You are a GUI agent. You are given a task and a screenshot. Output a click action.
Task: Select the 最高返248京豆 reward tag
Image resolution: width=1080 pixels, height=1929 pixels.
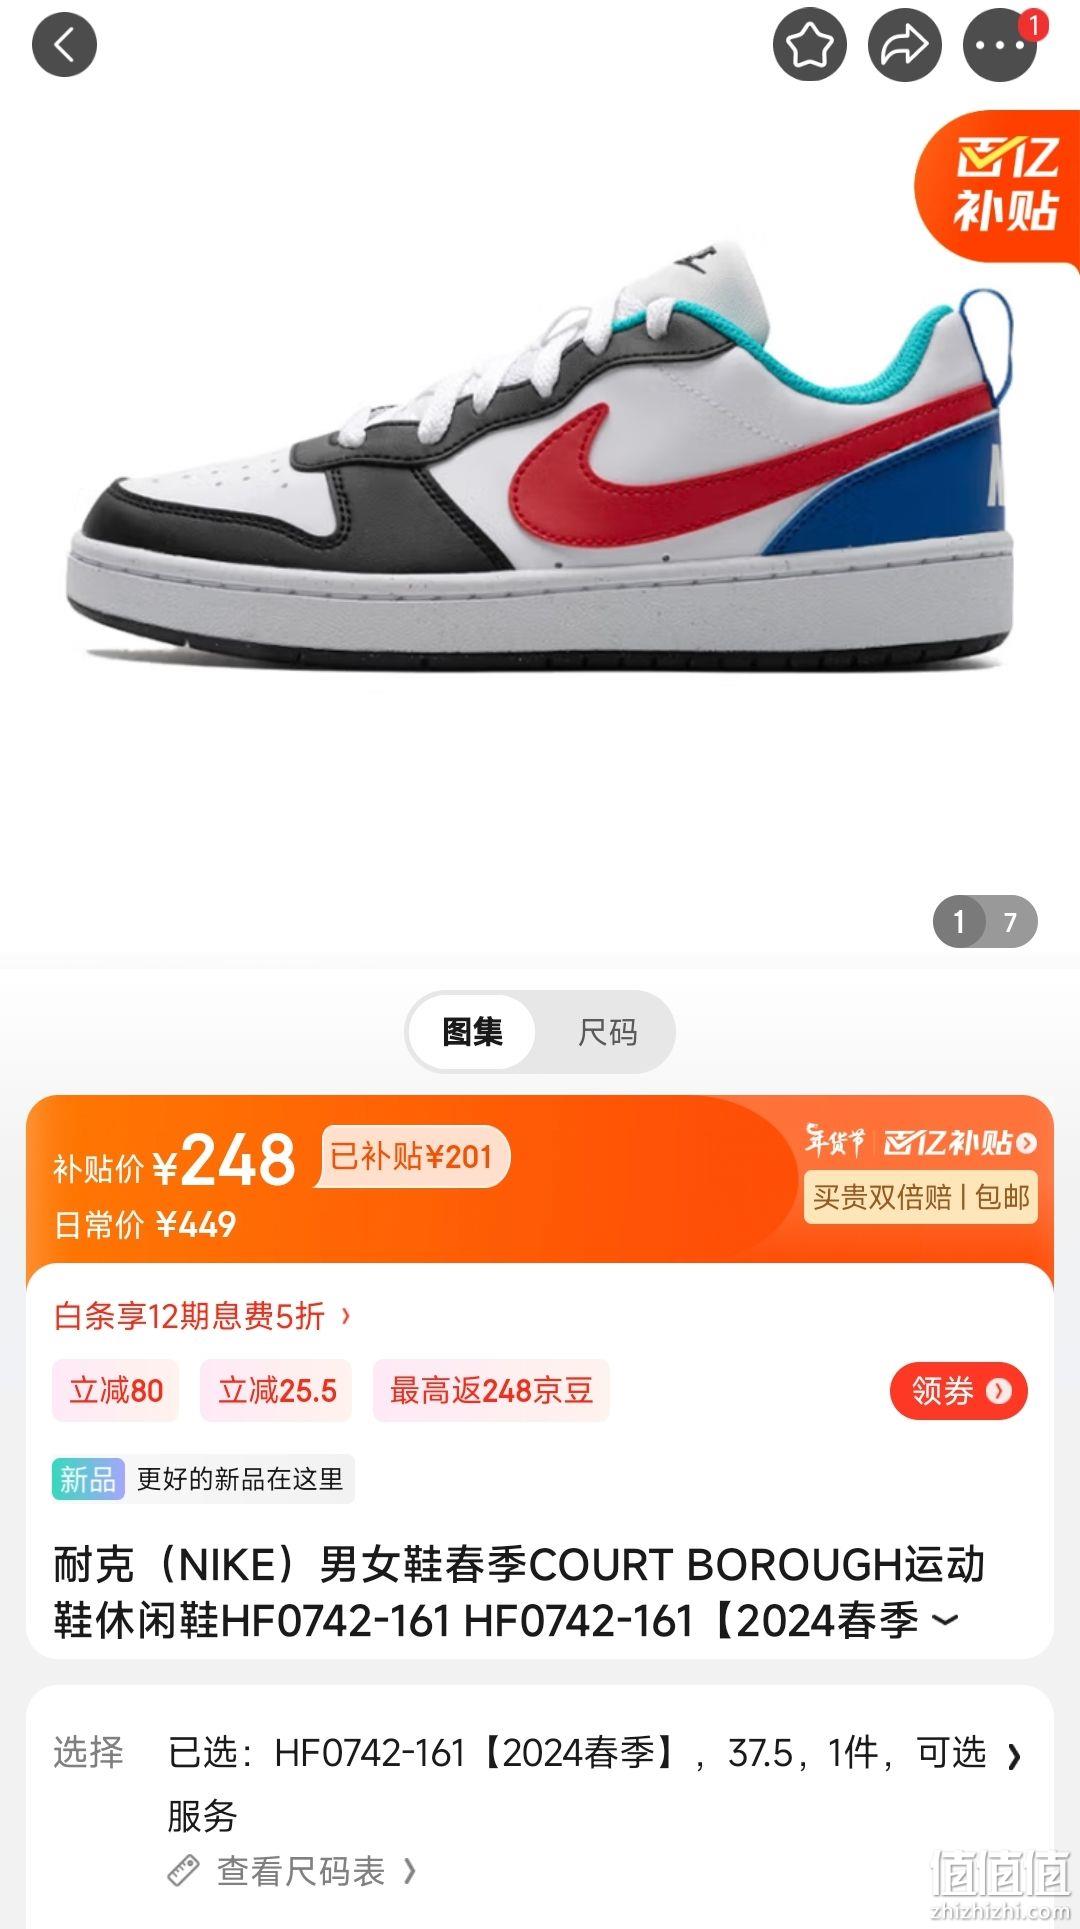(491, 1390)
